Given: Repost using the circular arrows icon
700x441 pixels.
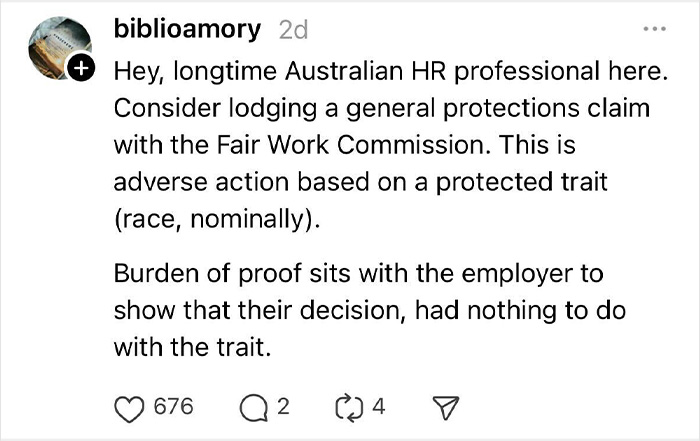Looking at the screenshot, I should point(349,408).
